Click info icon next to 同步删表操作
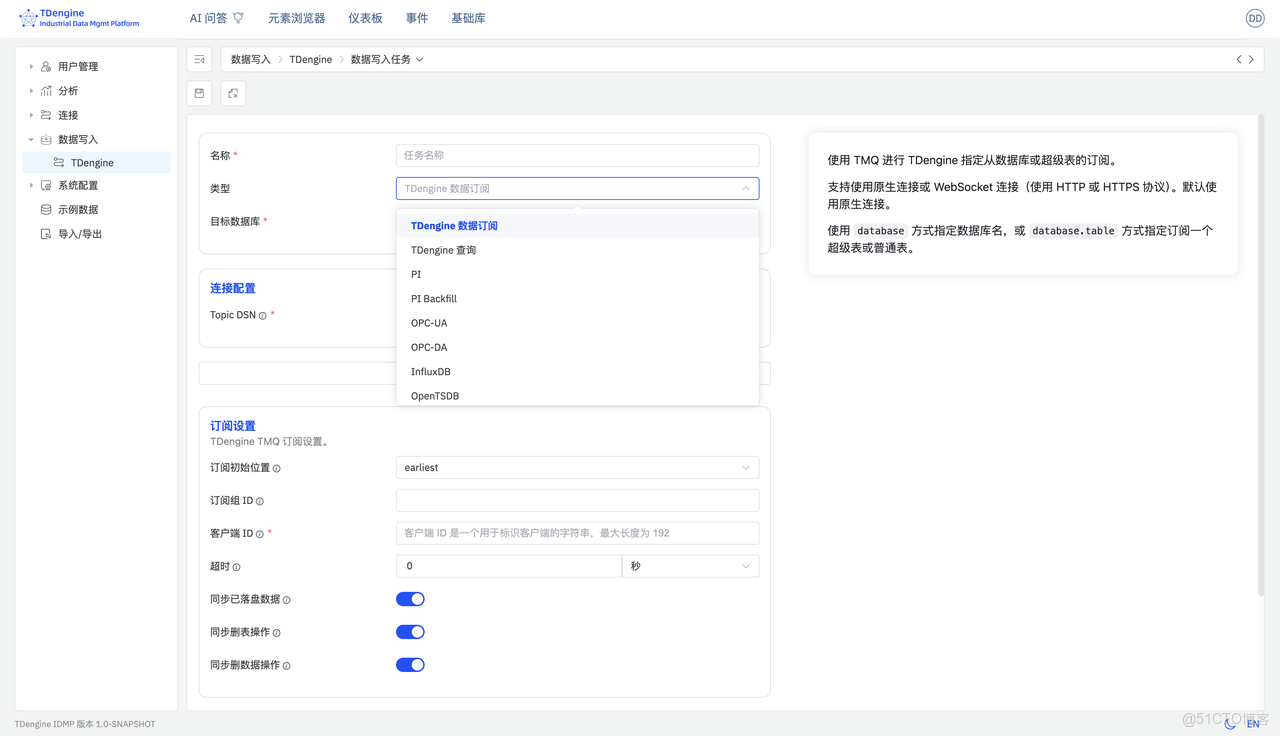1280x736 pixels. (277, 633)
